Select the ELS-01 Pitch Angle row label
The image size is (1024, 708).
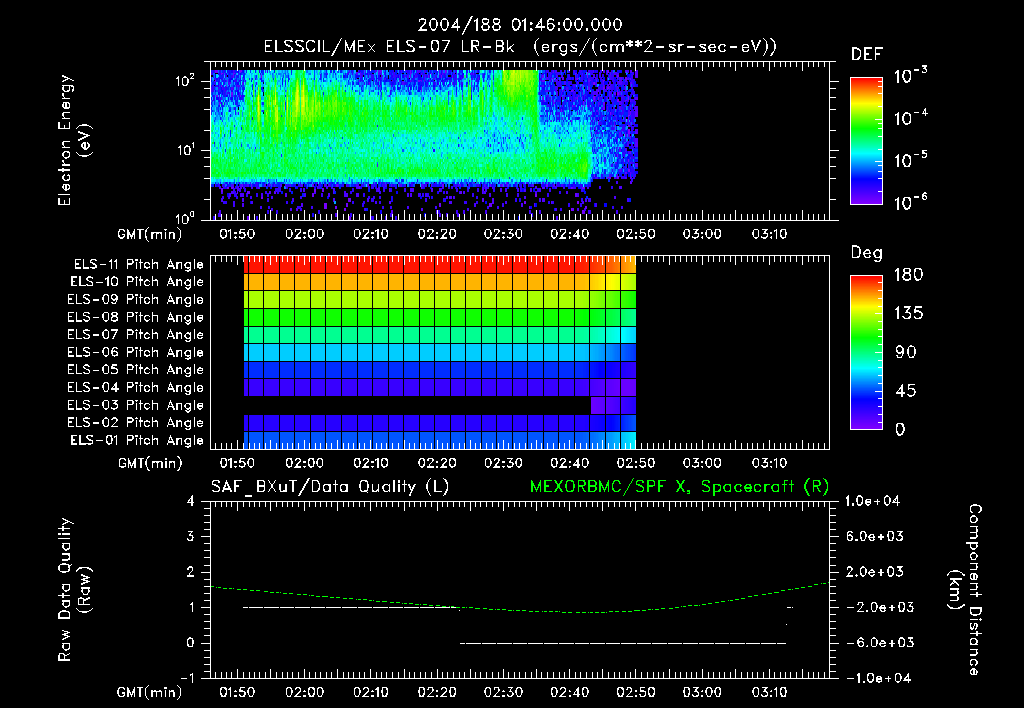[x=135, y=440]
